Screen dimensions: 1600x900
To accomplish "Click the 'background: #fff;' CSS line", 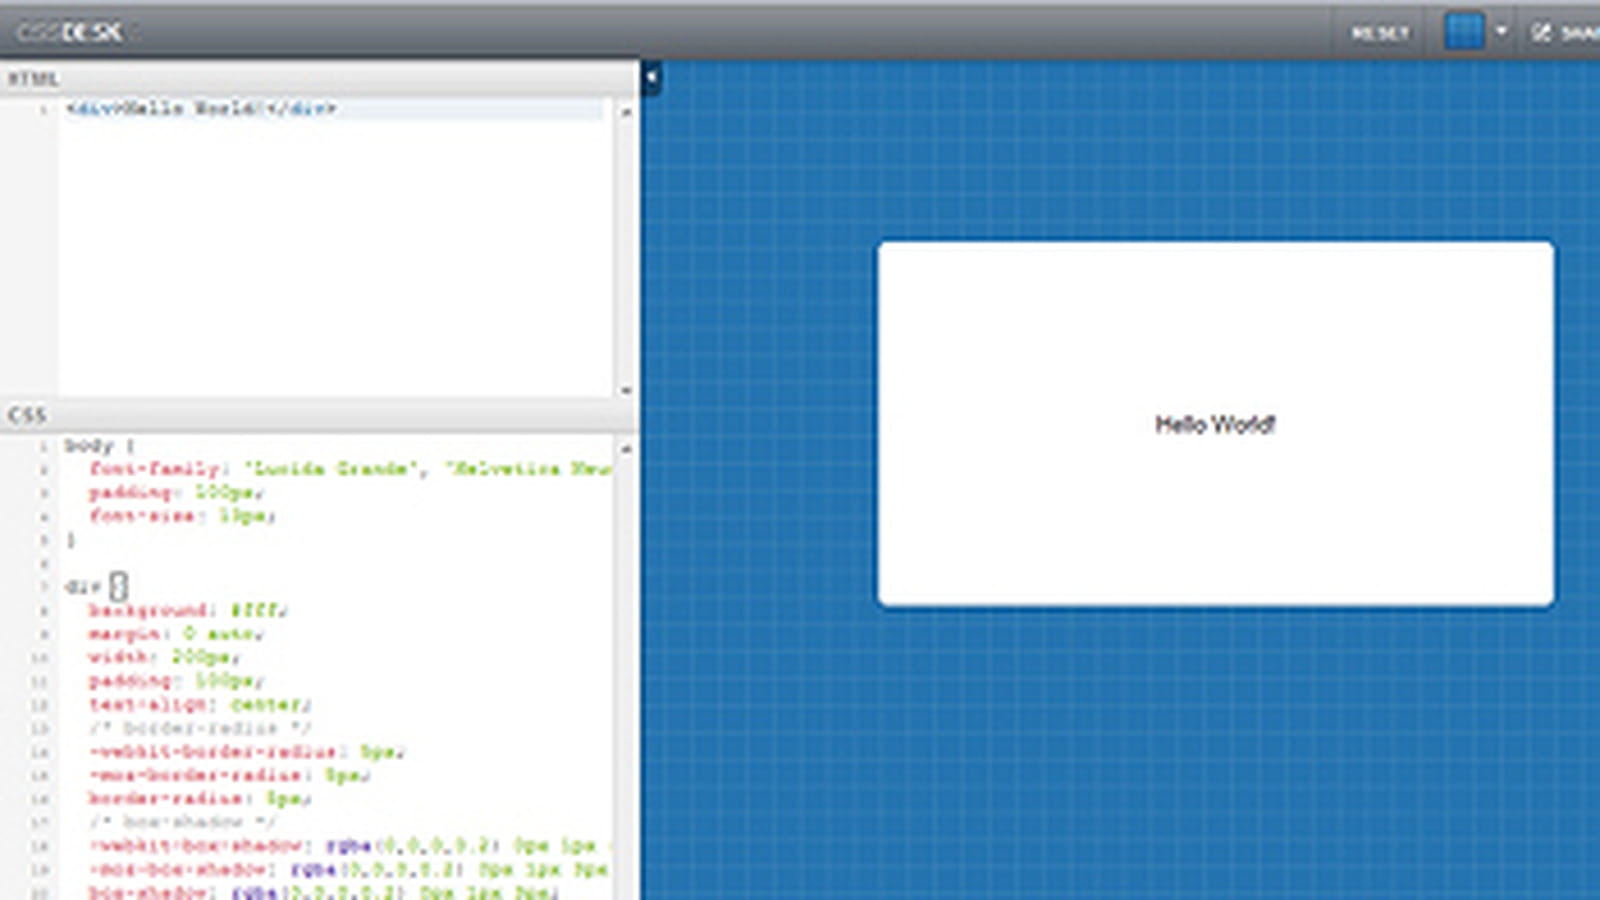I will pos(188,610).
